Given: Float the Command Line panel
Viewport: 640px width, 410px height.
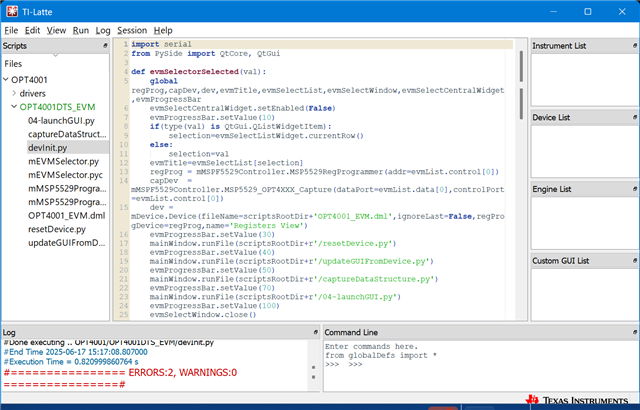Looking at the screenshot, I should pos(635,332).
